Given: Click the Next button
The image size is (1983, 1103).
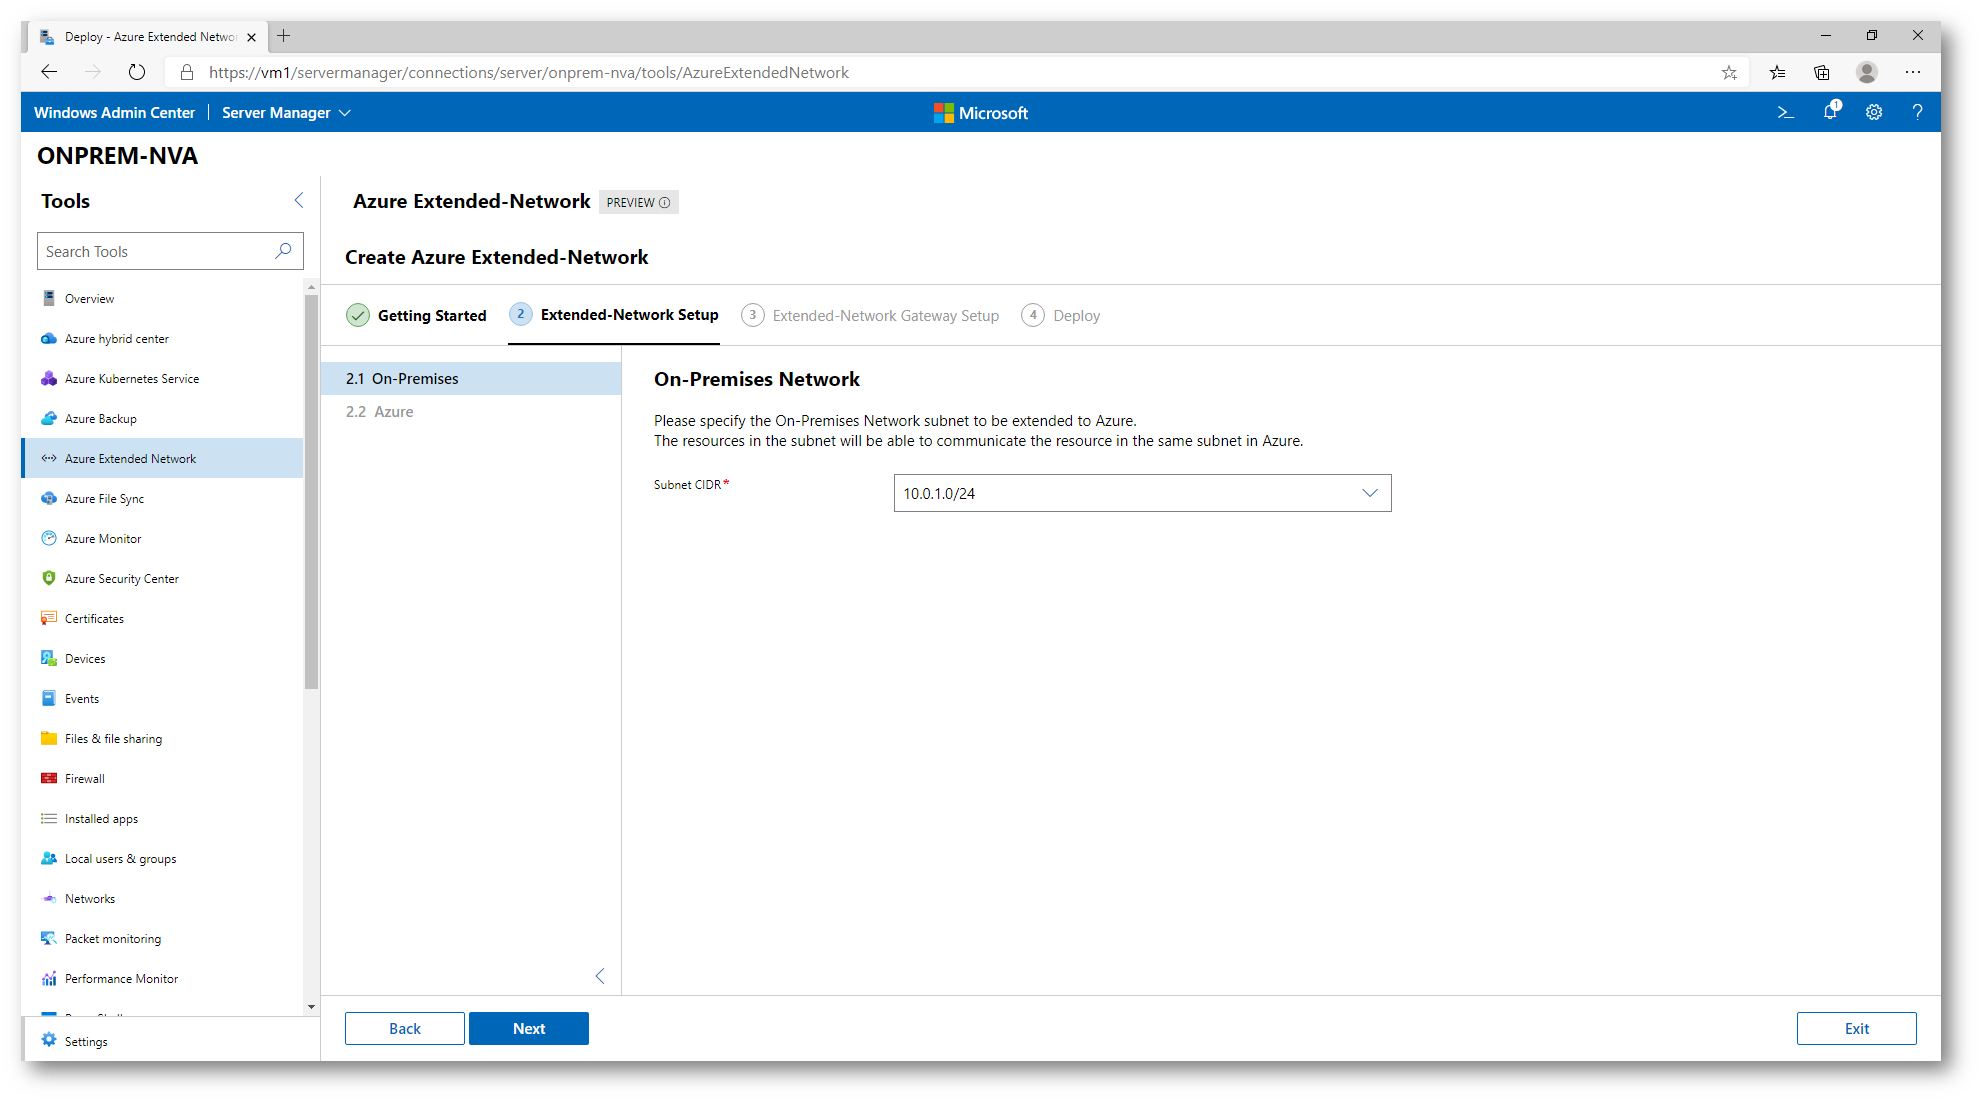Looking at the screenshot, I should [x=529, y=1028].
